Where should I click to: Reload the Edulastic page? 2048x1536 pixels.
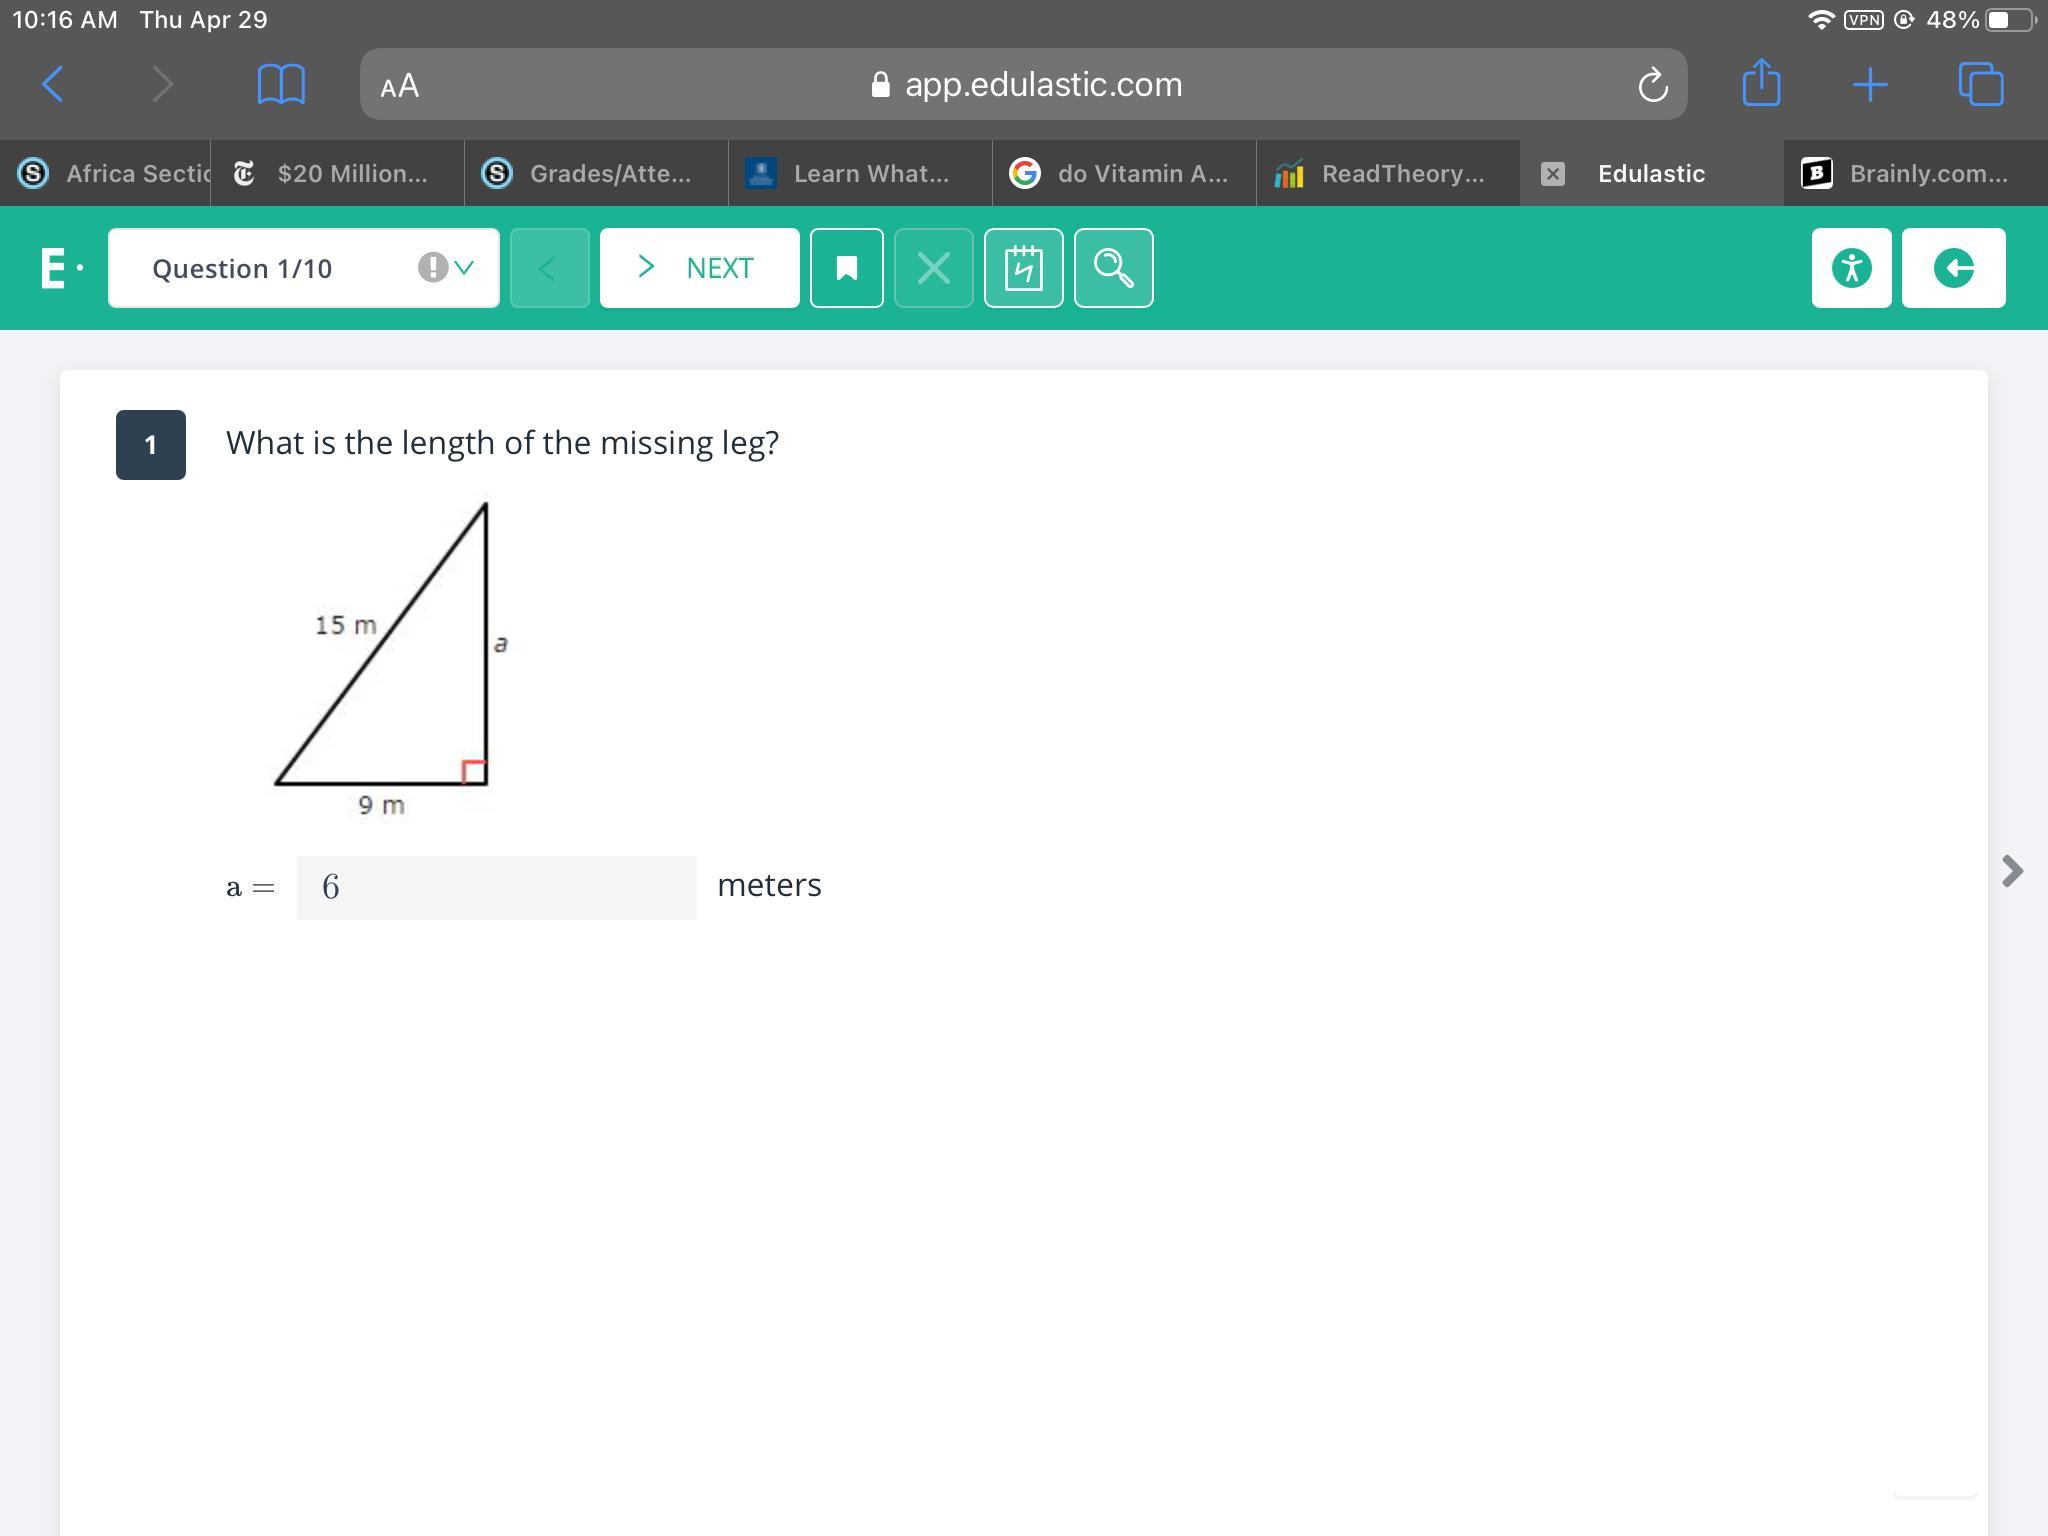[1652, 85]
